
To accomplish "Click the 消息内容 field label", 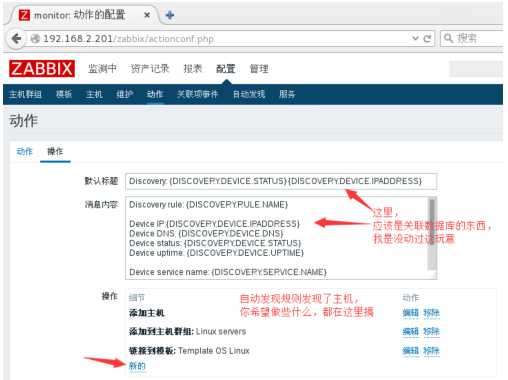I will [x=101, y=204].
